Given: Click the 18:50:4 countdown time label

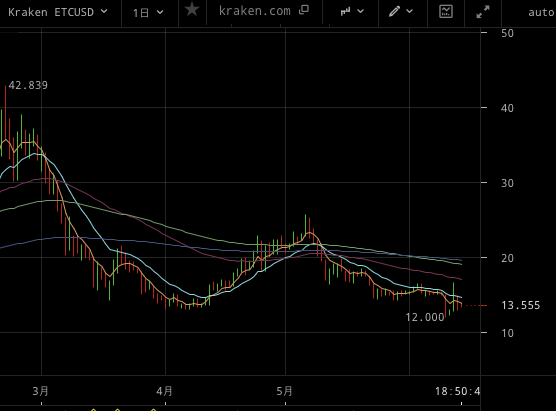Looking at the screenshot, I should click(x=457, y=391).
